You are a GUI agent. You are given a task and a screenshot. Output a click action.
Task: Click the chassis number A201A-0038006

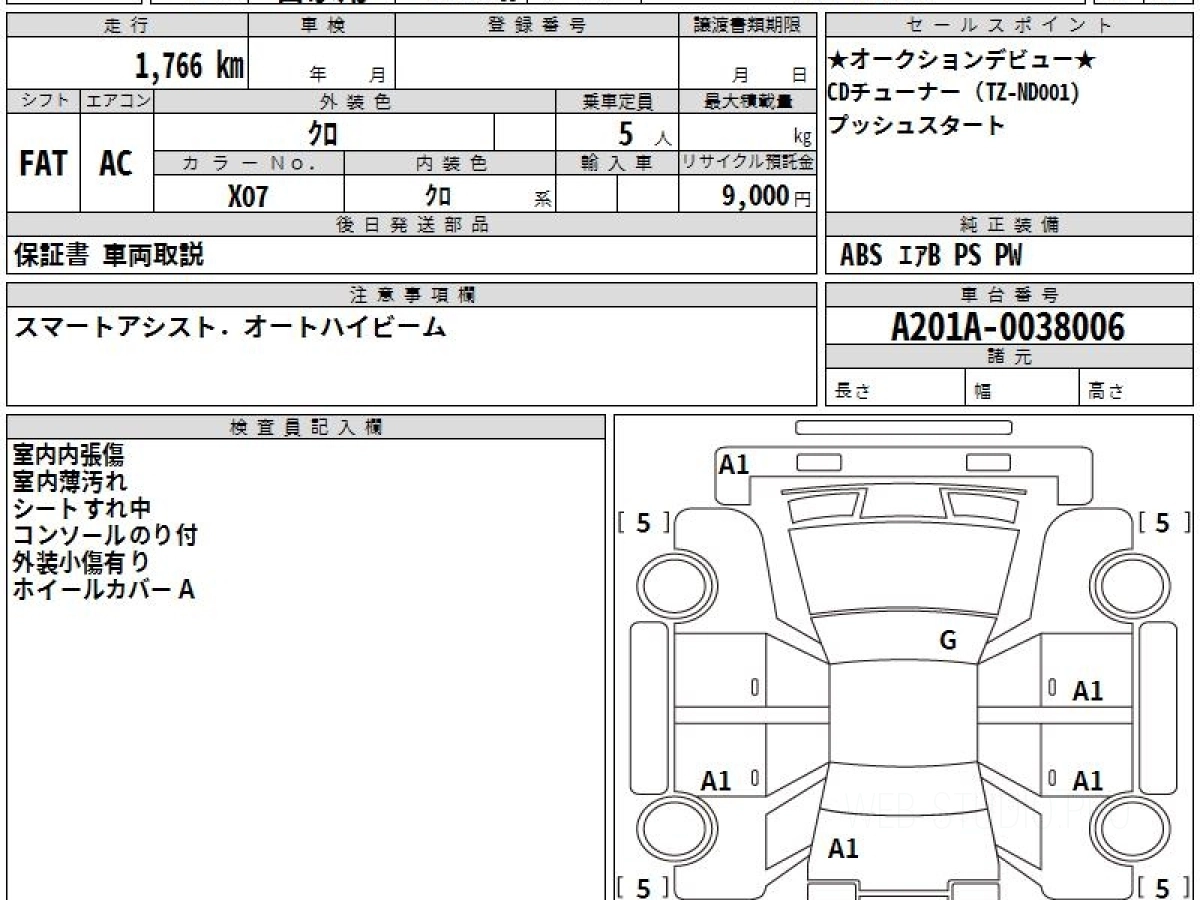pos(1008,327)
